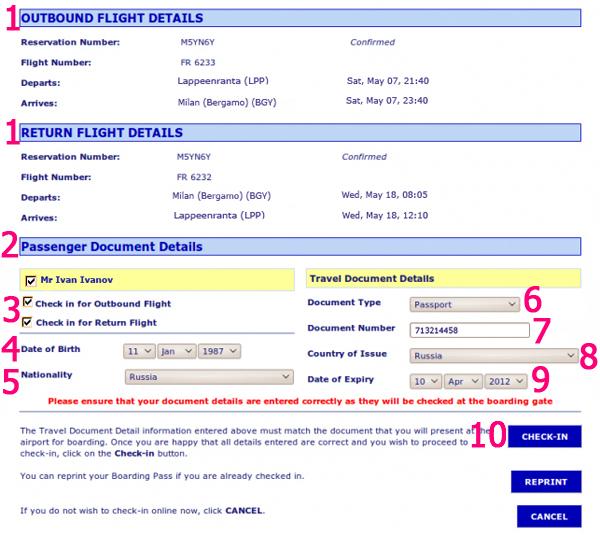Click outbound flight number FR 6233
The image size is (600, 535).
198,62
